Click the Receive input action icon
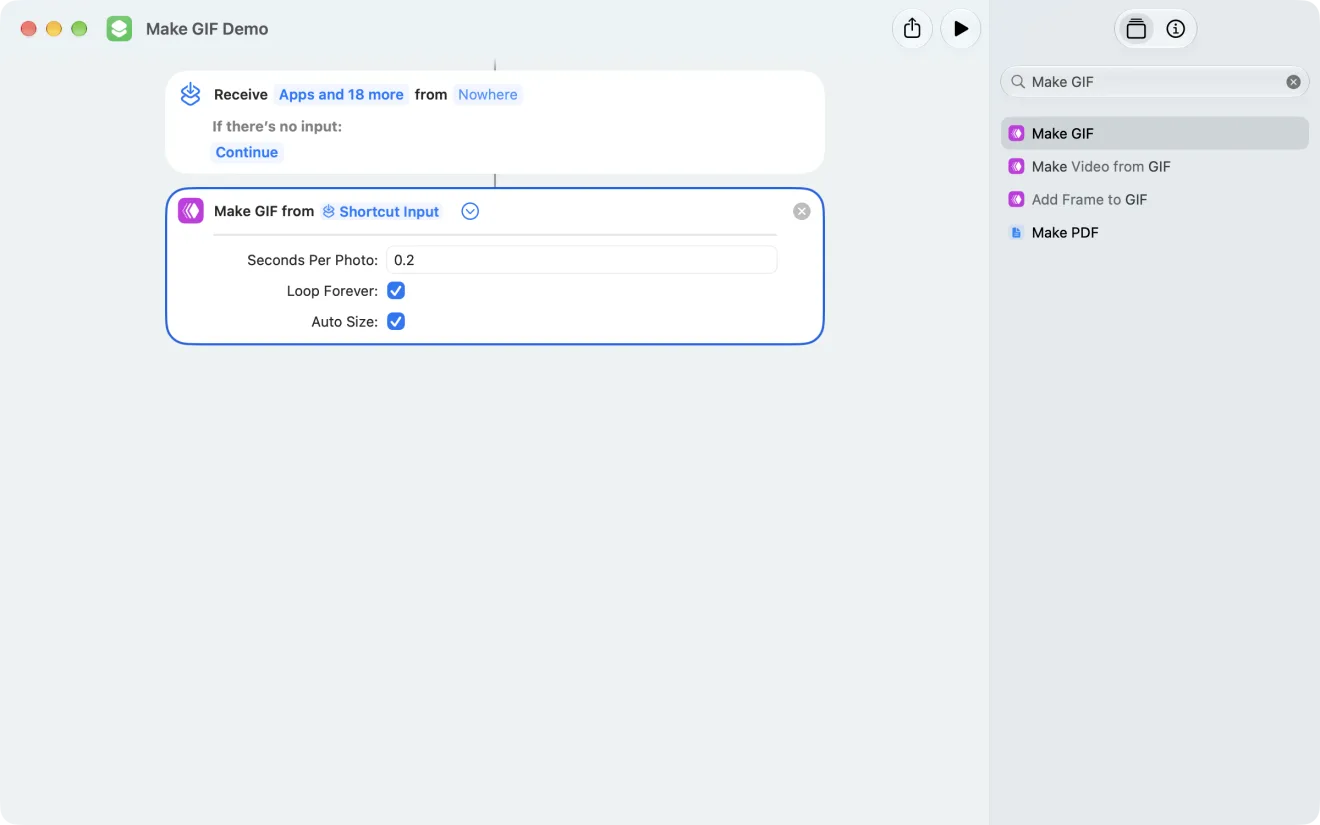Screen dimensions: 1320x825 click(190, 94)
